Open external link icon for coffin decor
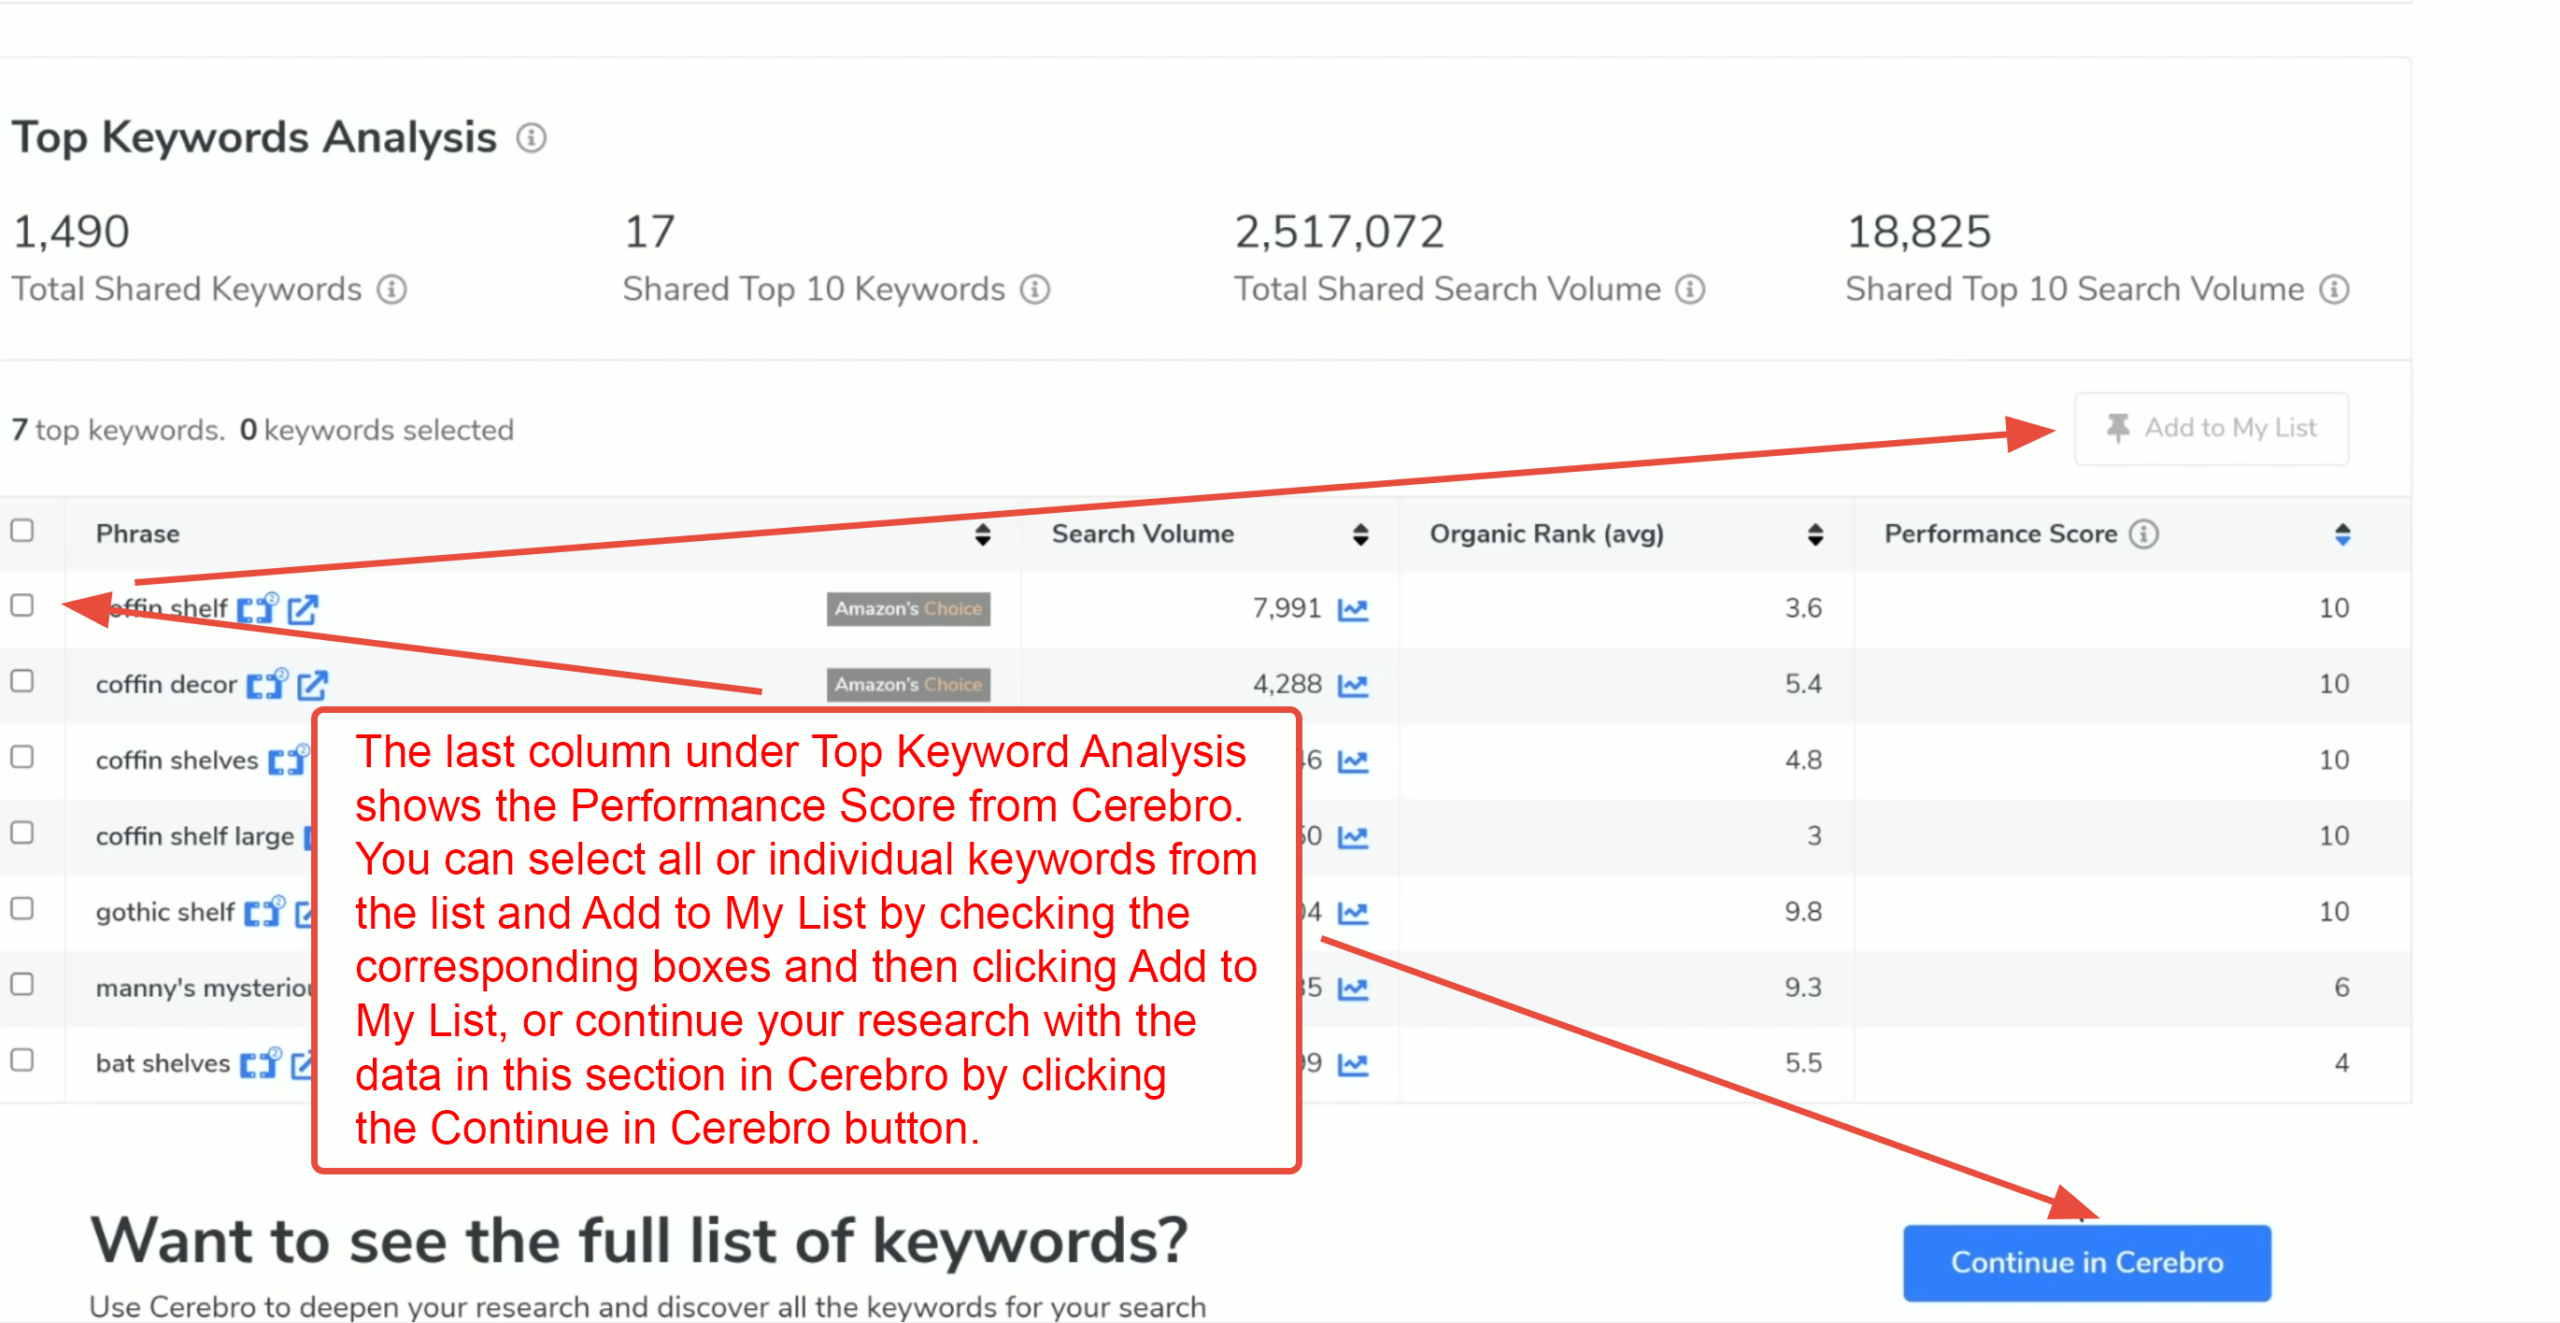Screen dimensions: 2560x1323 click(312, 685)
